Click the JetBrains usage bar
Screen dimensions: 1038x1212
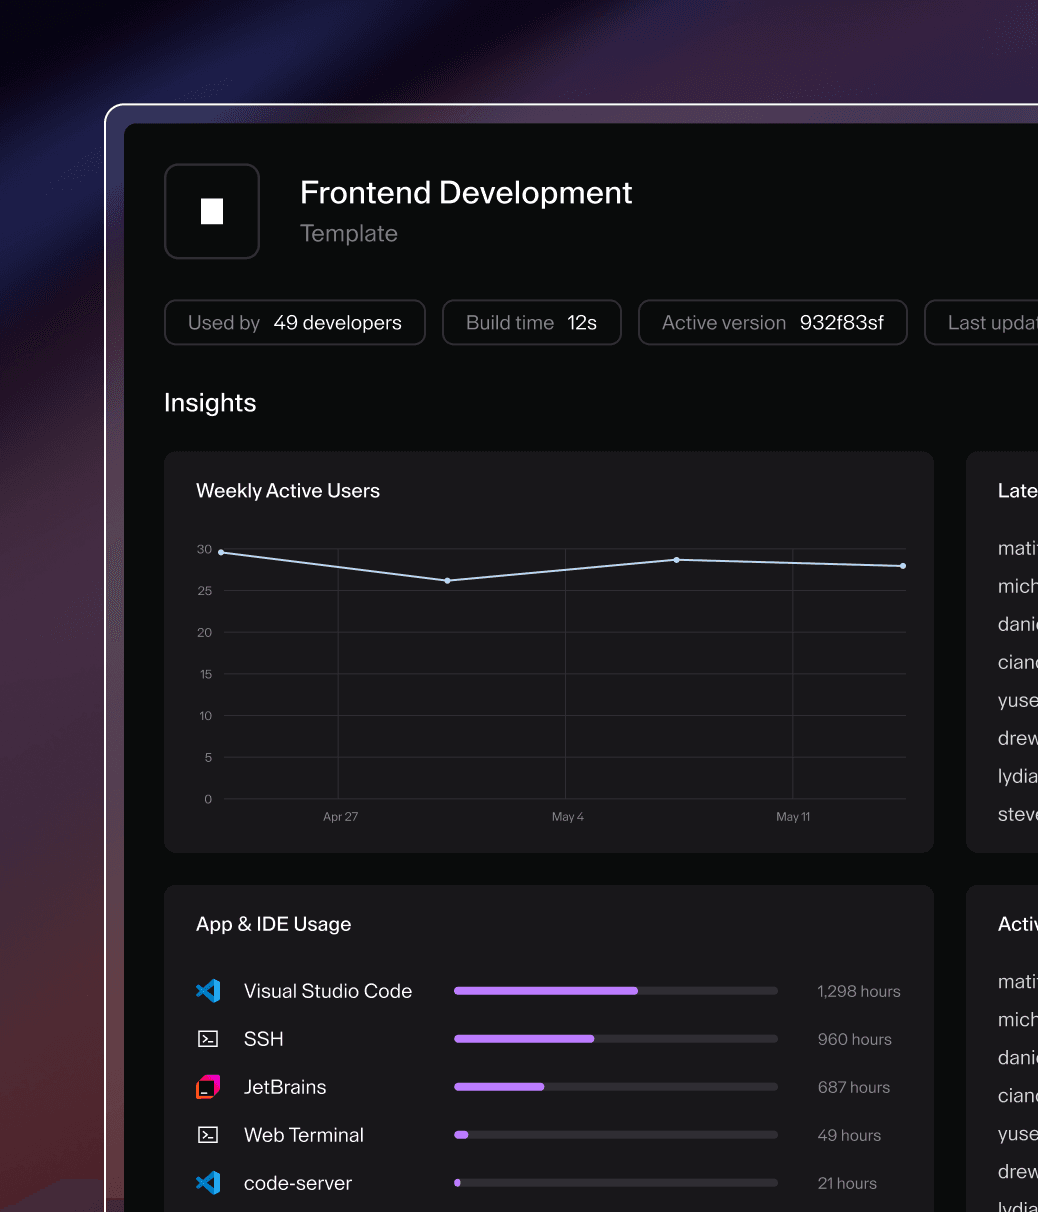[x=616, y=1087]
